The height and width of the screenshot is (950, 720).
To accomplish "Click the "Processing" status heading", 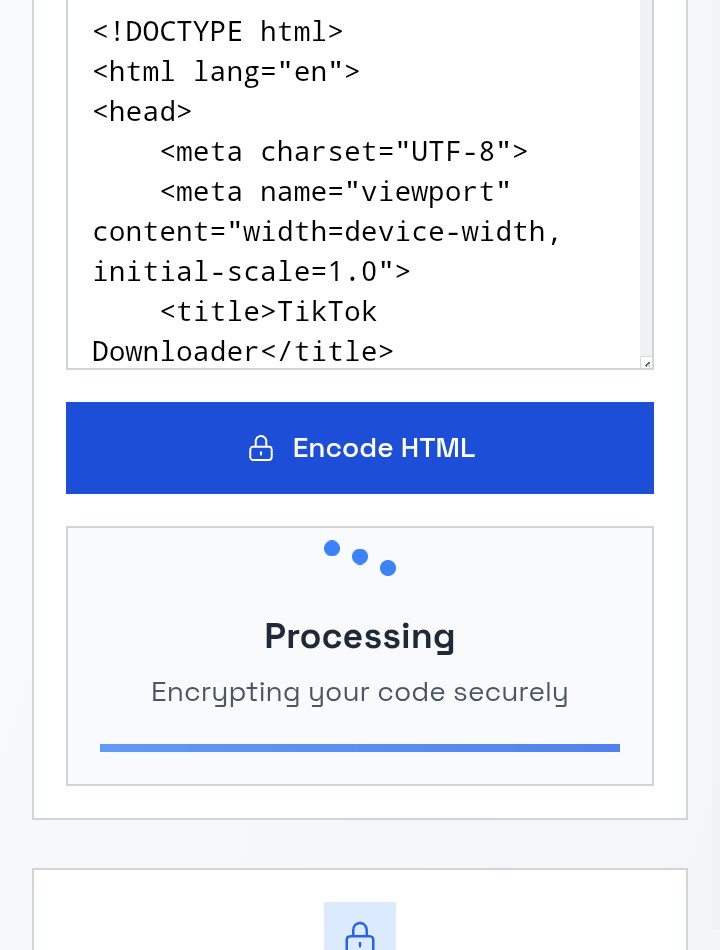I will pos(360,636).
